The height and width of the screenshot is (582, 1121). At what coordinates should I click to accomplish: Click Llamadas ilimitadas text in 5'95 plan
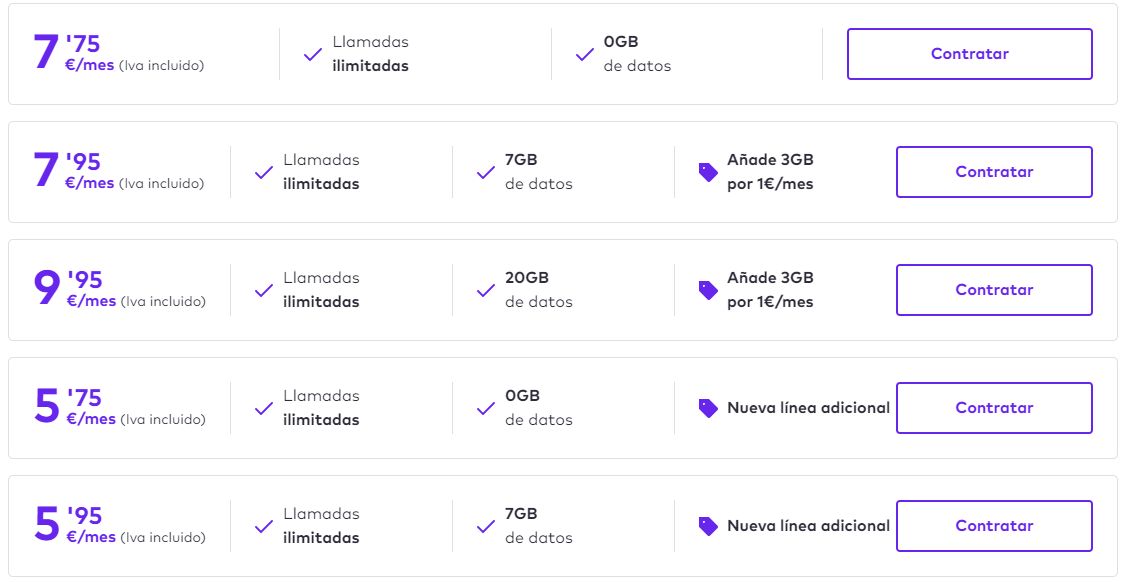[320, 526]
